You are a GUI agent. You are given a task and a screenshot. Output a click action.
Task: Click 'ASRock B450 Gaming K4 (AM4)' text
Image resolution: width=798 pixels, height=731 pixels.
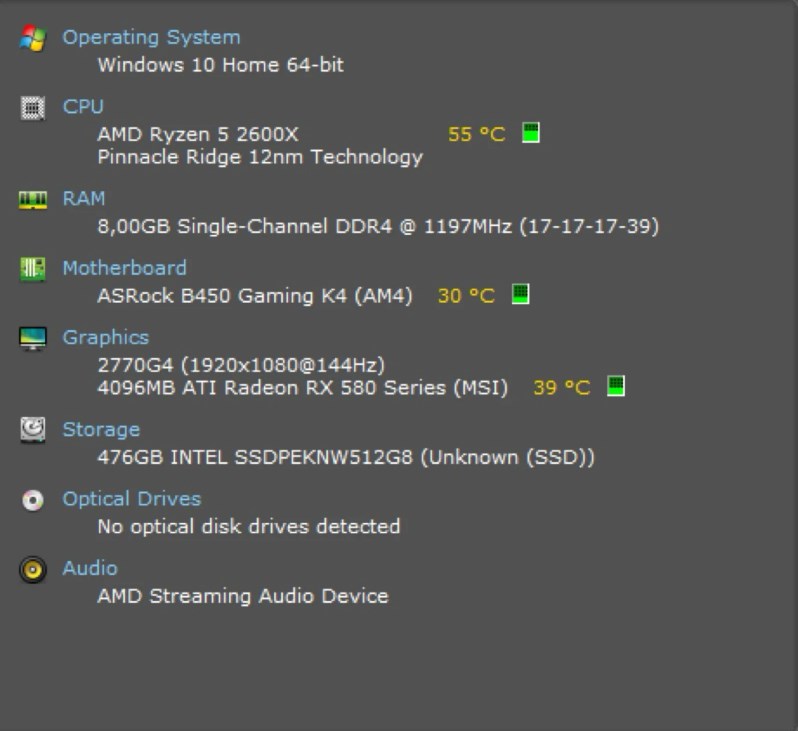click(x=255, y=296)
